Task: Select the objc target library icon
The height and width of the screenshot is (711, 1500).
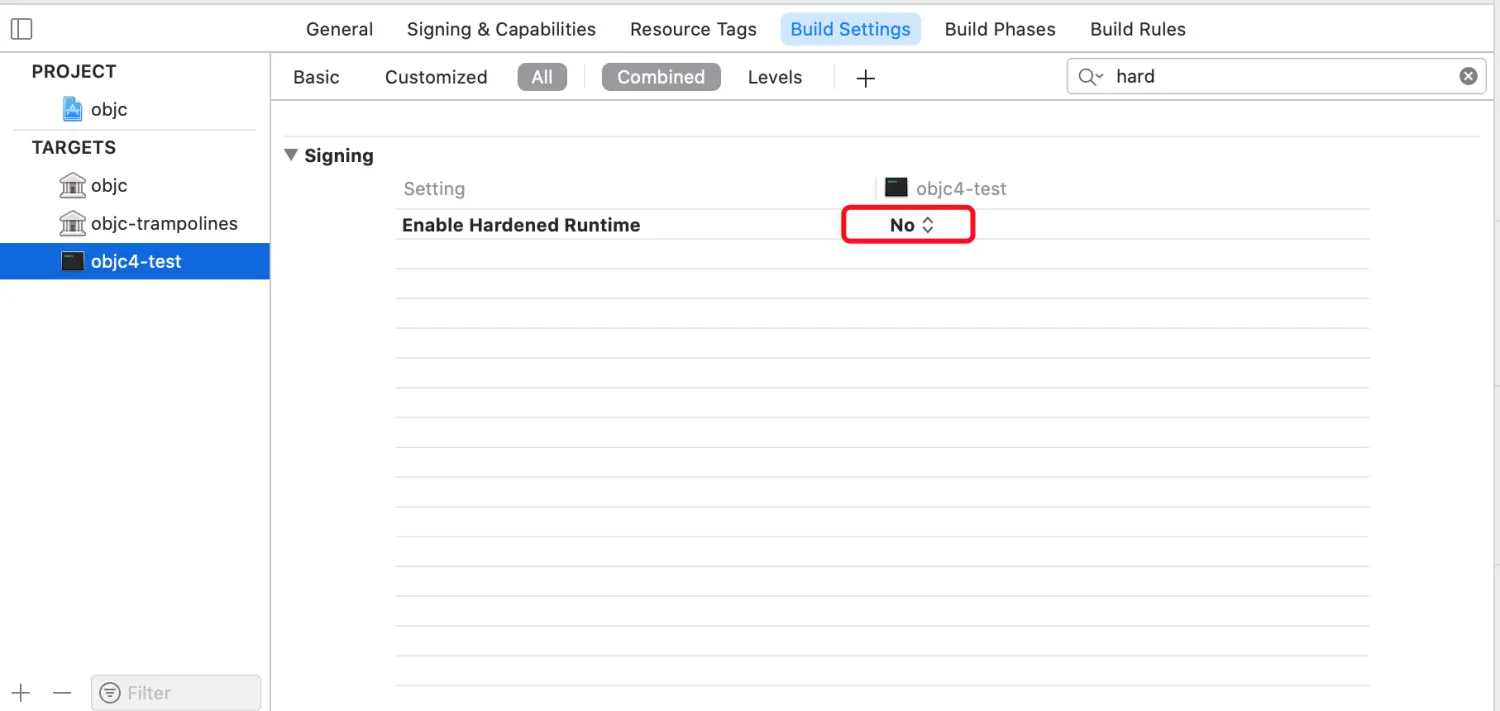Action: pyautogui.click(x=72, y=185)
